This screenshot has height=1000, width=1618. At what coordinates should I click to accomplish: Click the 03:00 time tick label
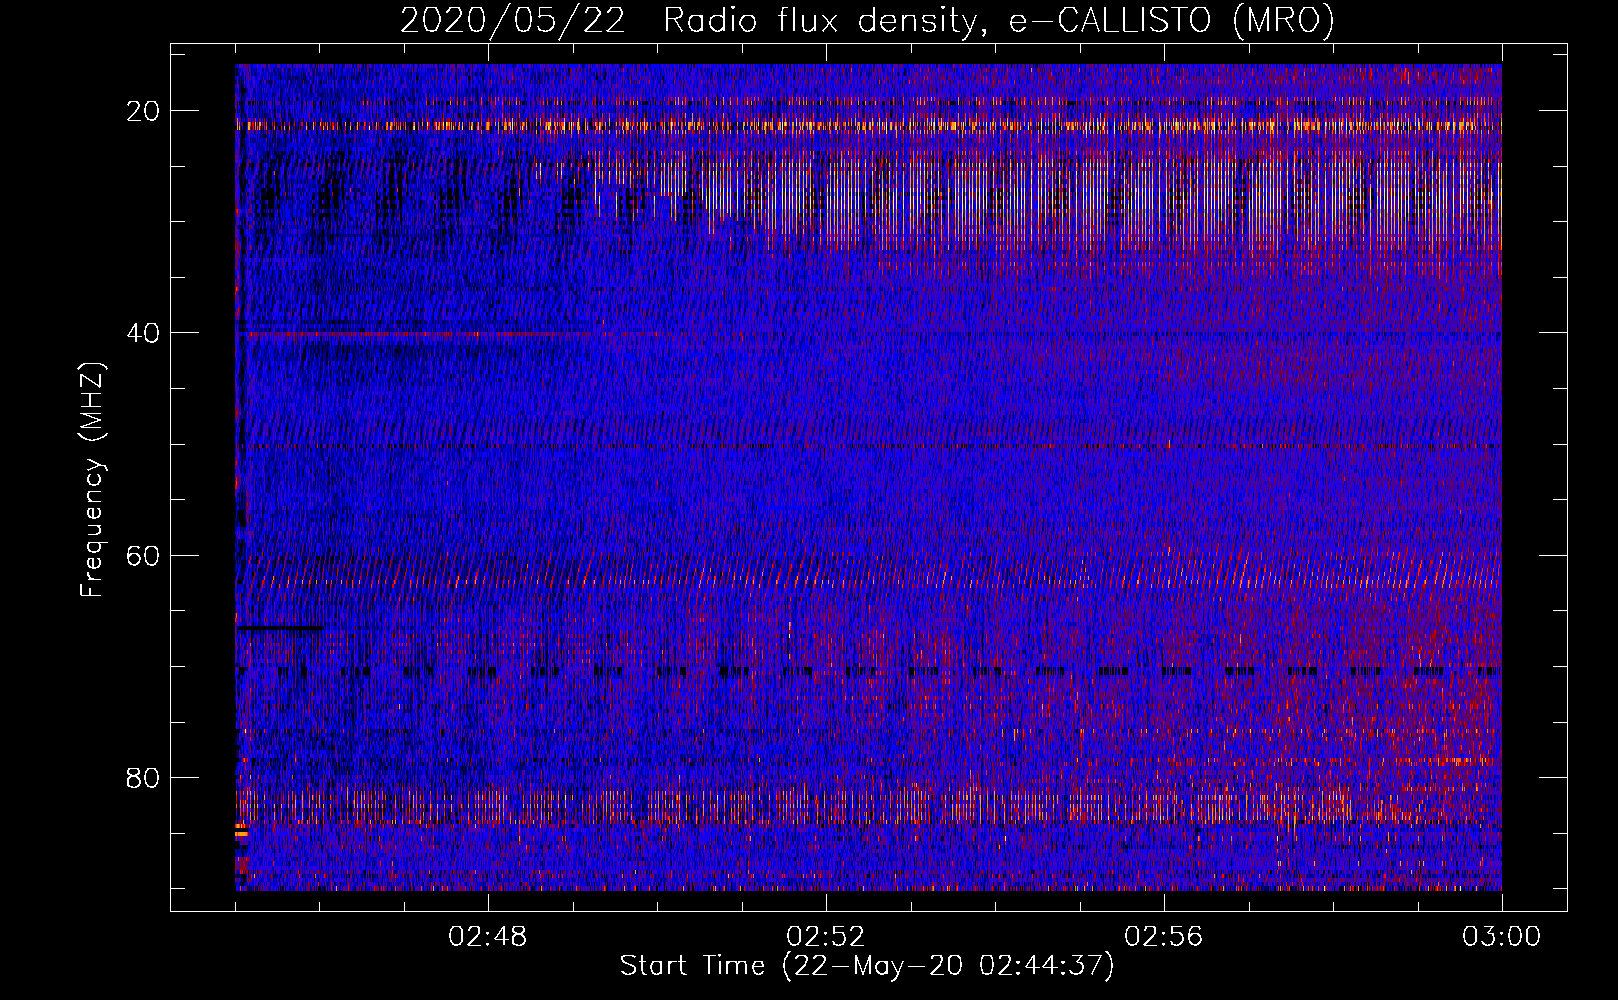(1502, 937)
